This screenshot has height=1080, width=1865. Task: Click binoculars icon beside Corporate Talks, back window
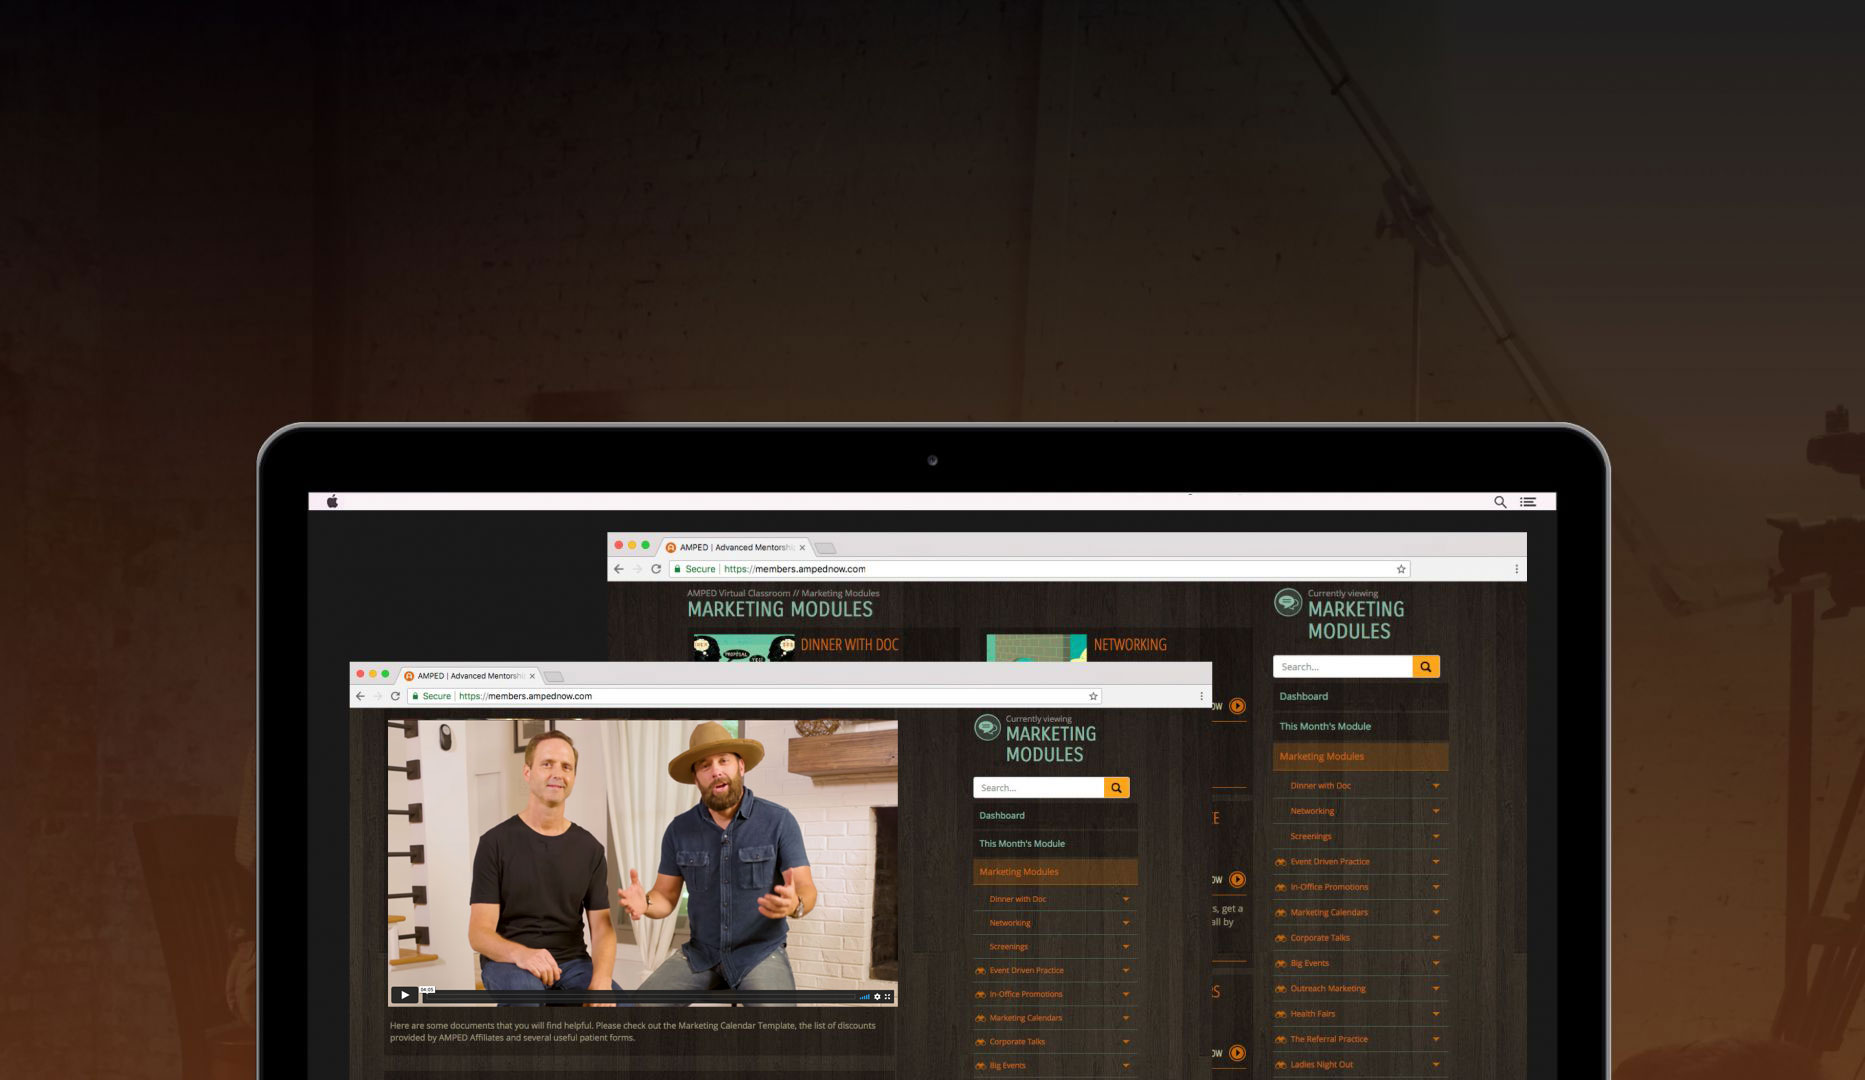click(1281, 938)
